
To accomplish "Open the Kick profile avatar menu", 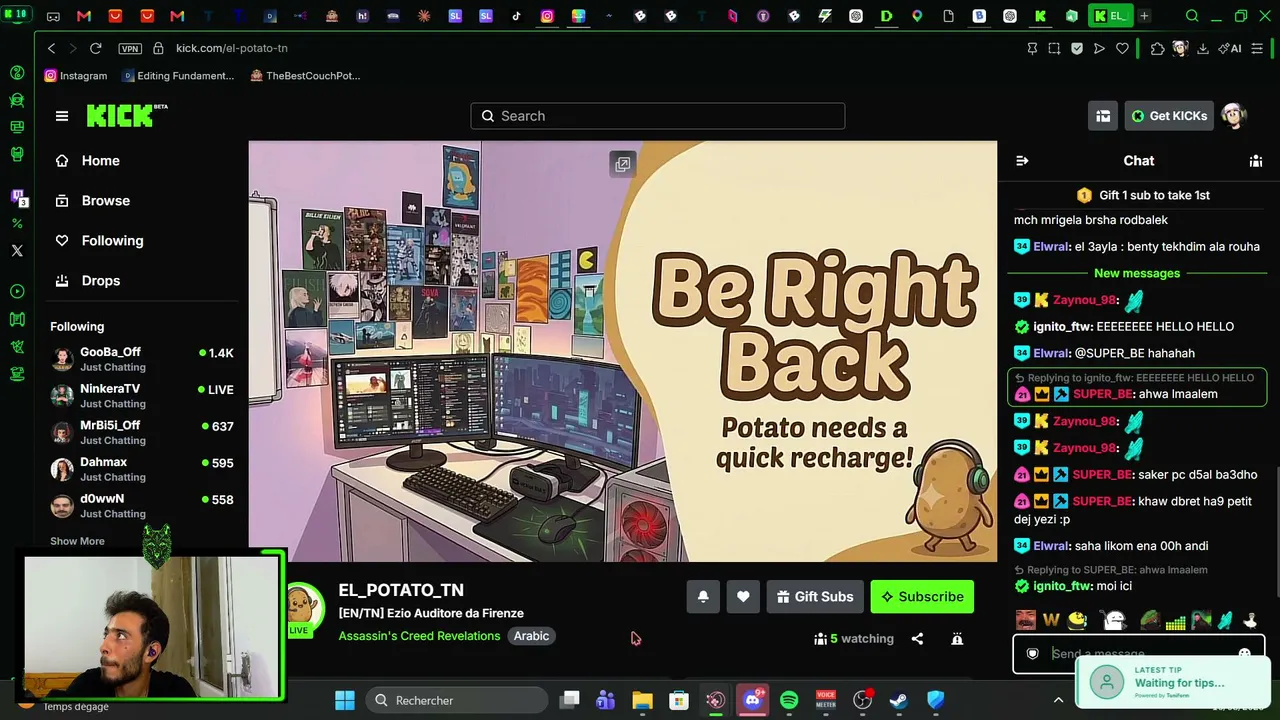I will (1234, 116).
